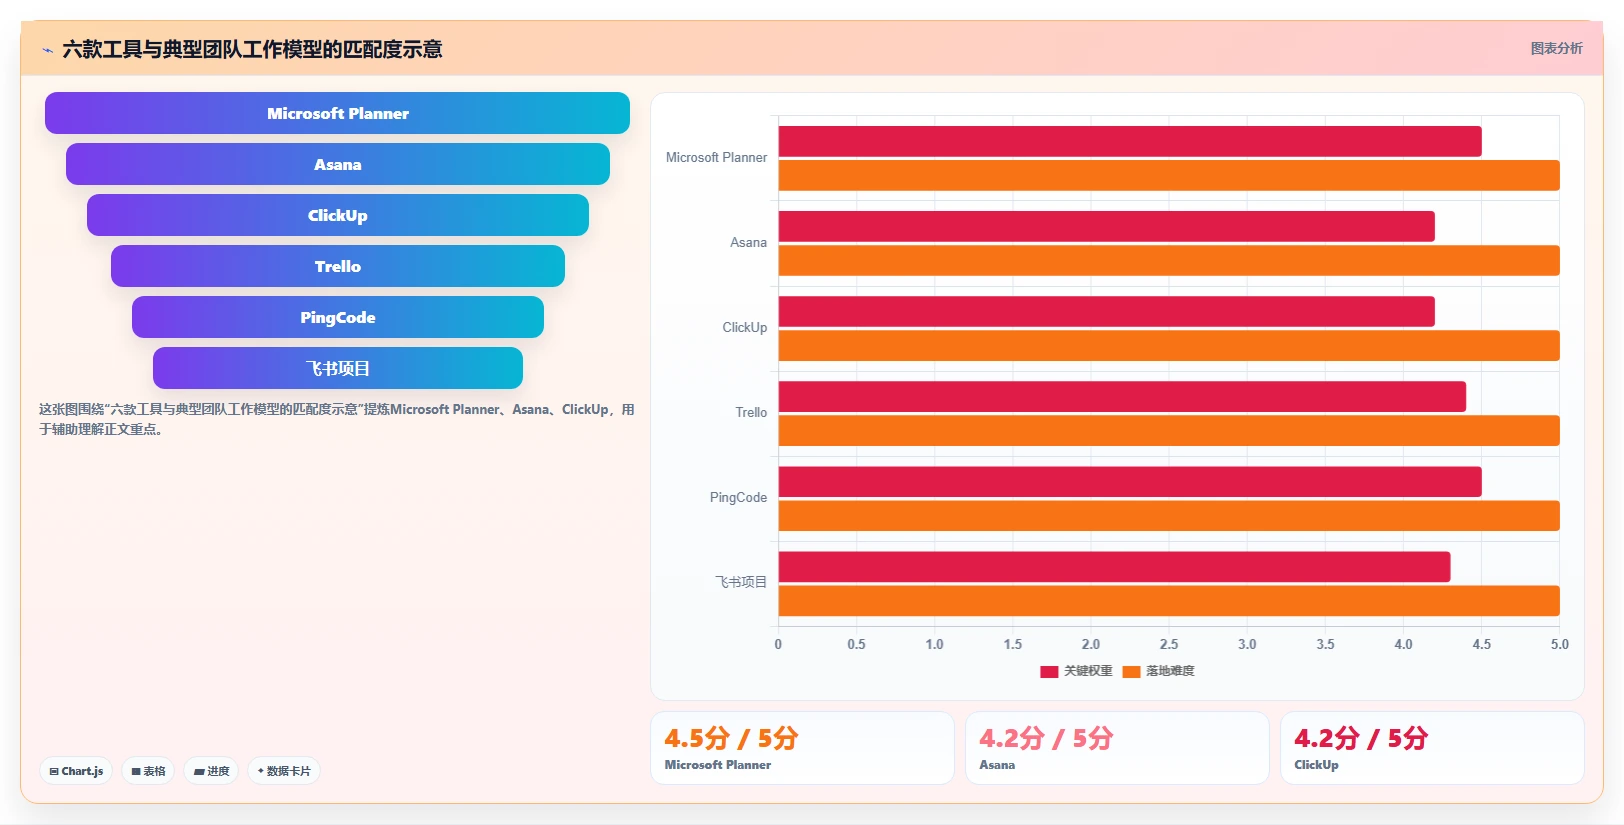Click the orange bar for Asana
Viewport: 1624px width, 825px height.
pos(1169,260)
